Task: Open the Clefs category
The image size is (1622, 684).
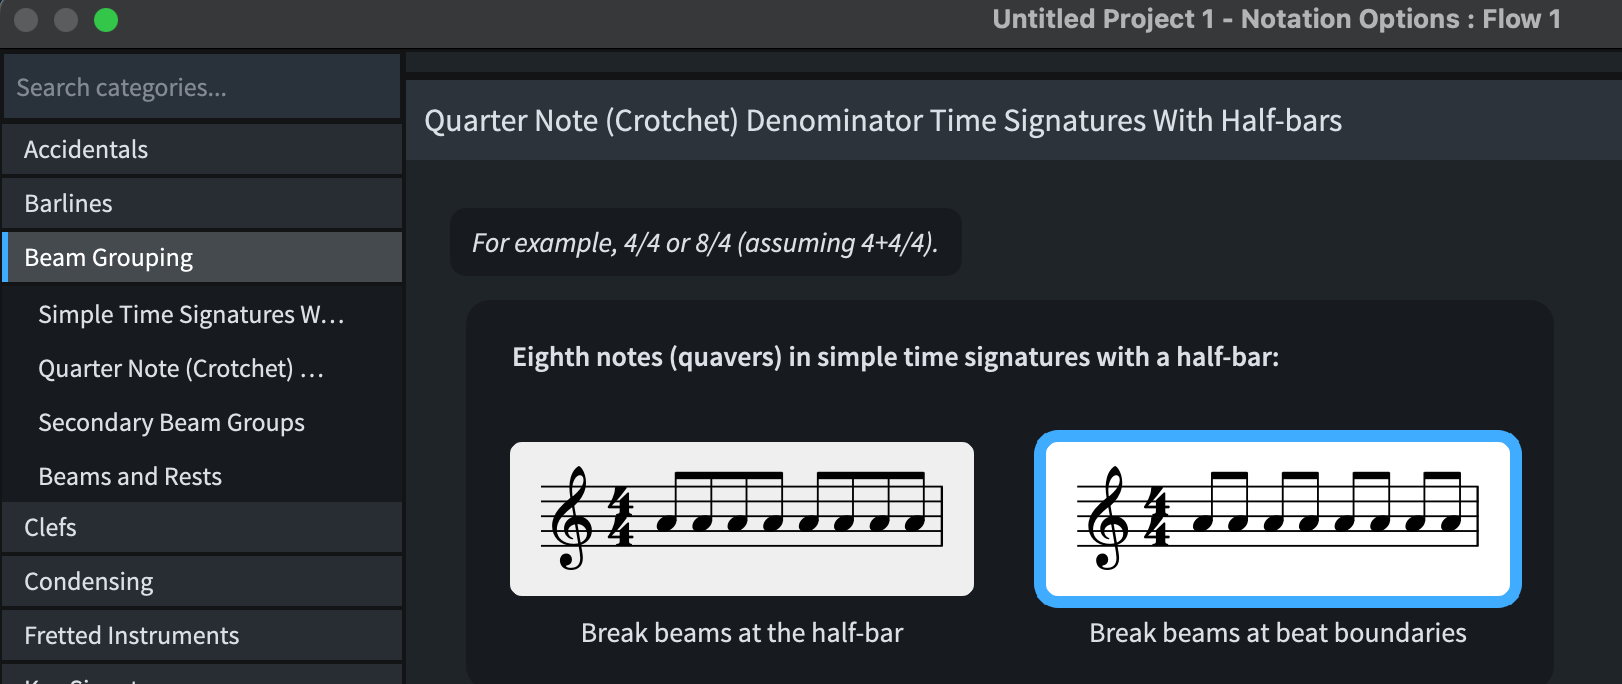Action: point(200,528)
